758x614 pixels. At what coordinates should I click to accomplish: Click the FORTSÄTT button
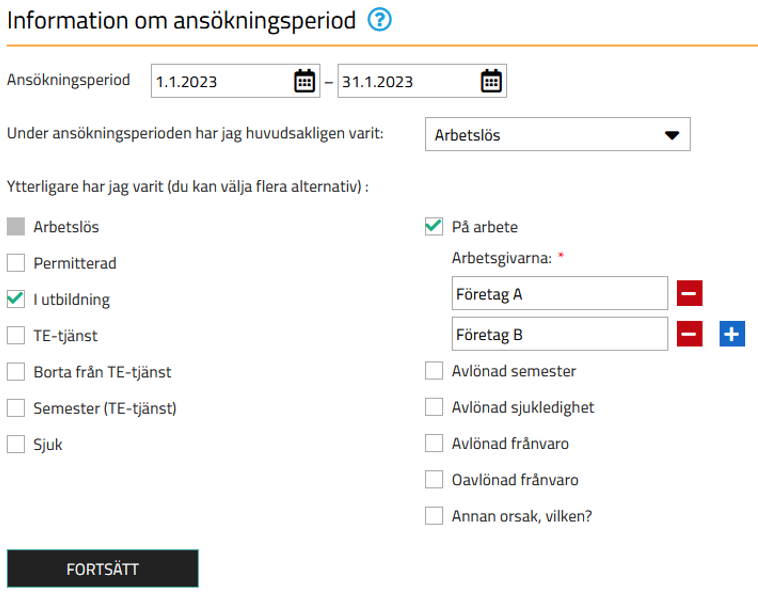coord(103,569)
